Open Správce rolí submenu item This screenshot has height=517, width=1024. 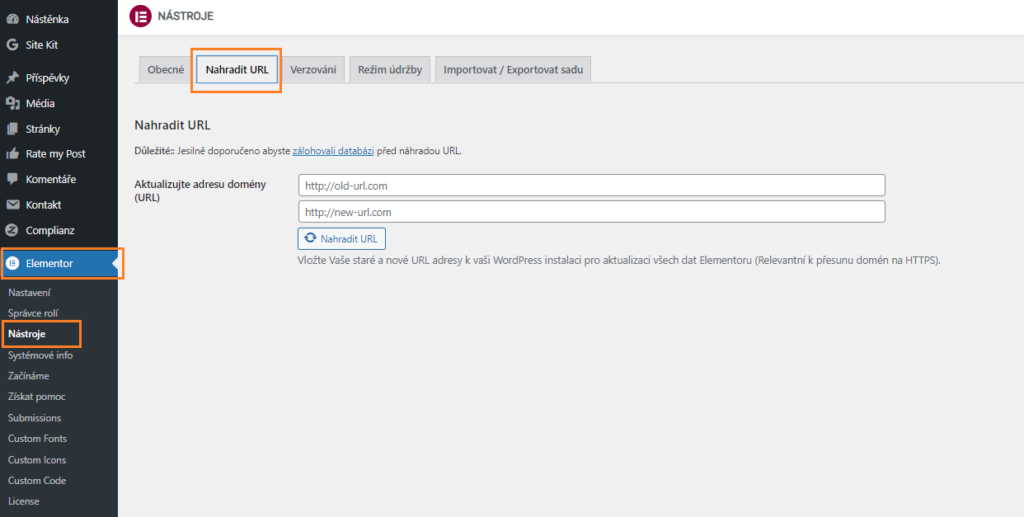(33, 313)
